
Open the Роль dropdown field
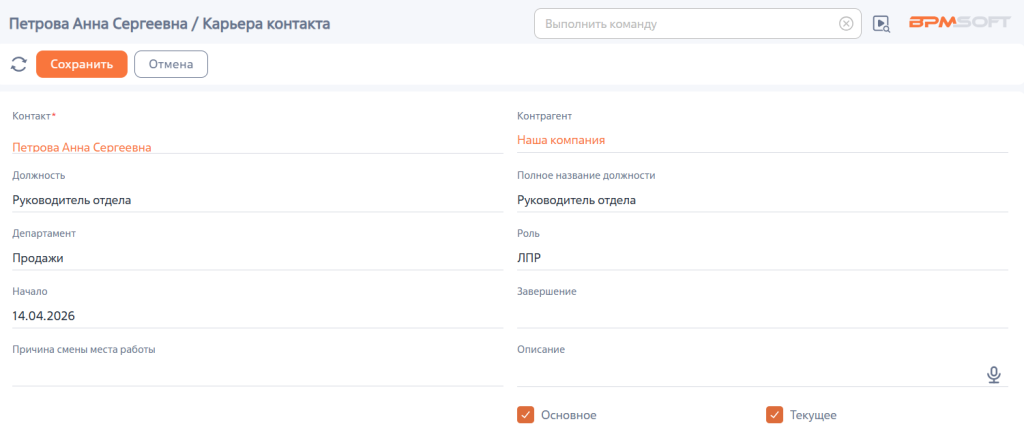763,259
